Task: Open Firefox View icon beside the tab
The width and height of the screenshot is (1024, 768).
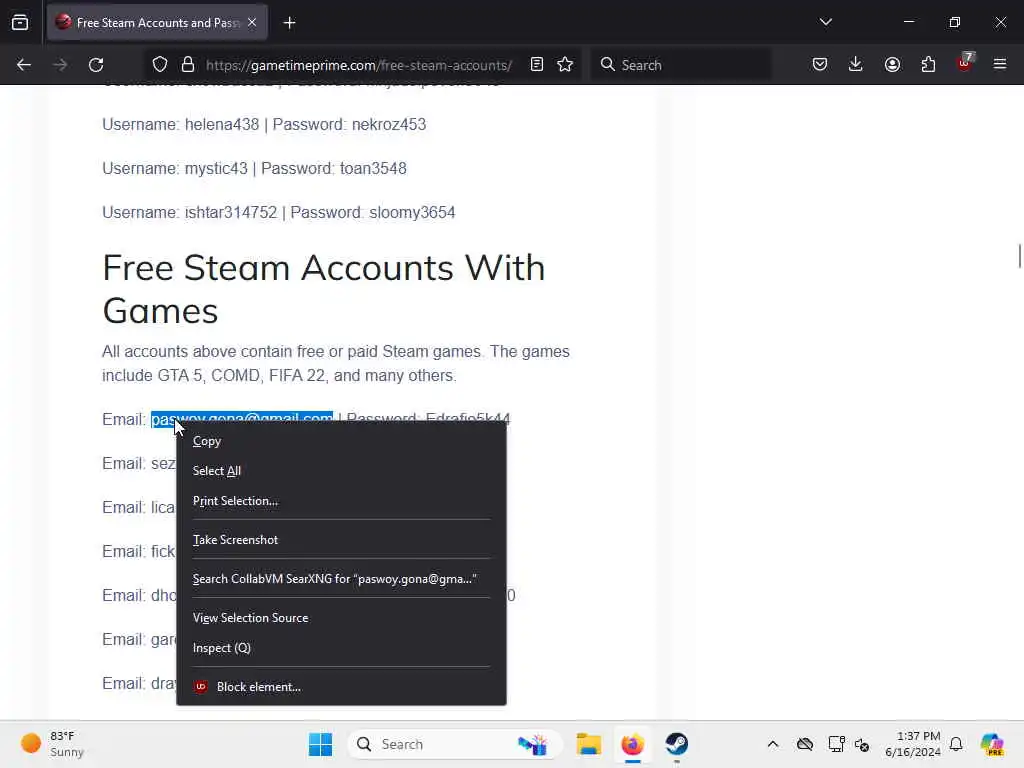Action: click(x=20, y=23)
